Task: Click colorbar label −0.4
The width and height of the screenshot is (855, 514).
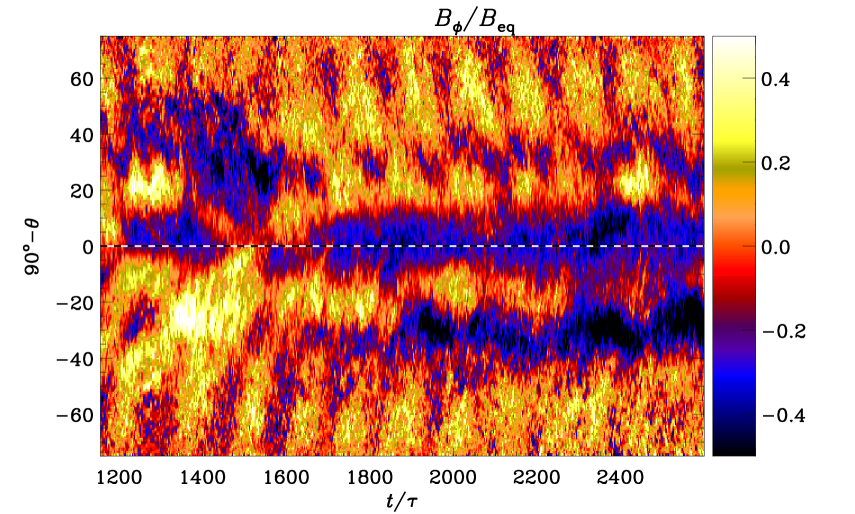Action: point(783,415)
